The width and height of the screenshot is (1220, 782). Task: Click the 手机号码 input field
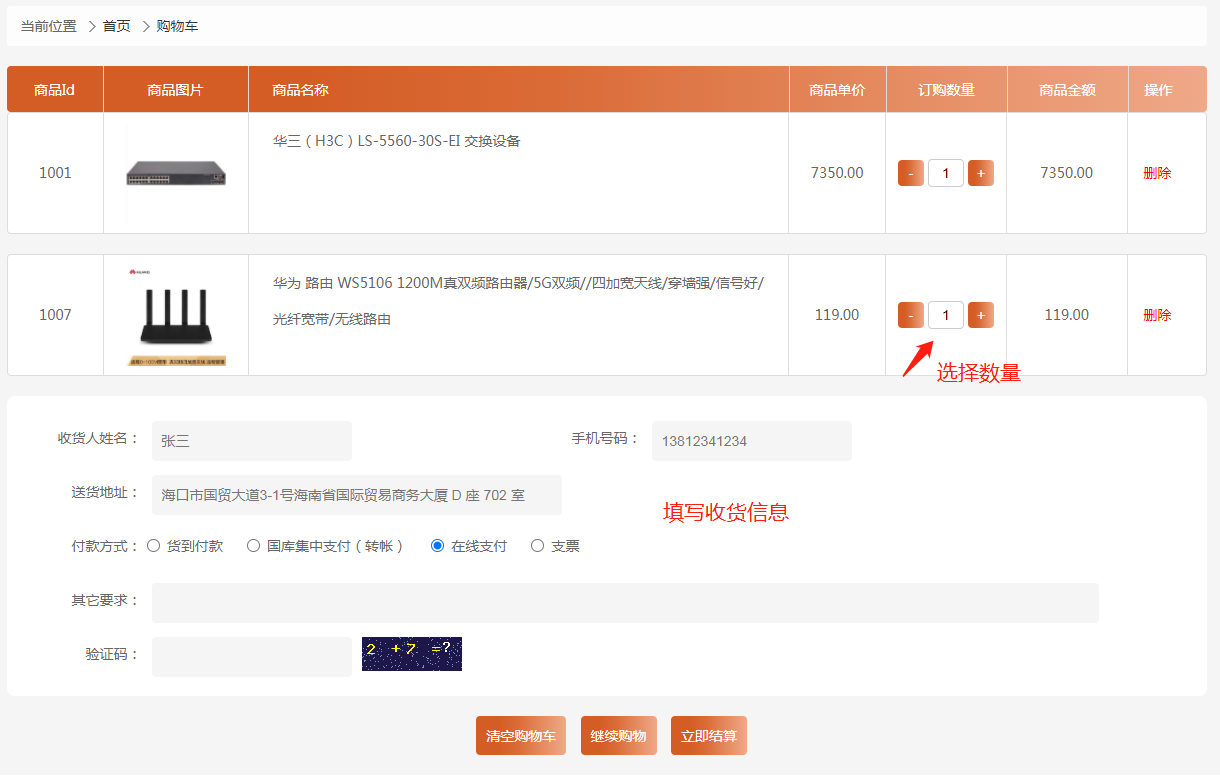[x=752, y=441]
